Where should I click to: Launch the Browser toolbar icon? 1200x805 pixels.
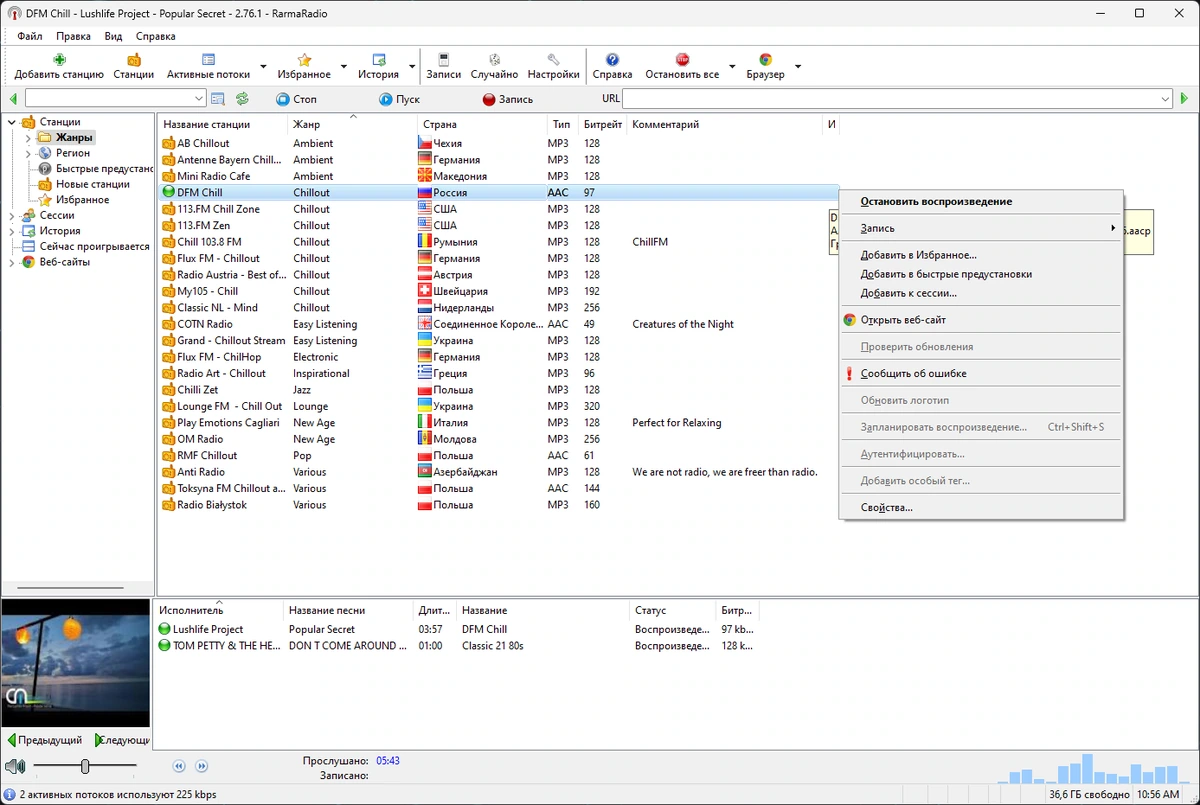[x=765, y=60]
